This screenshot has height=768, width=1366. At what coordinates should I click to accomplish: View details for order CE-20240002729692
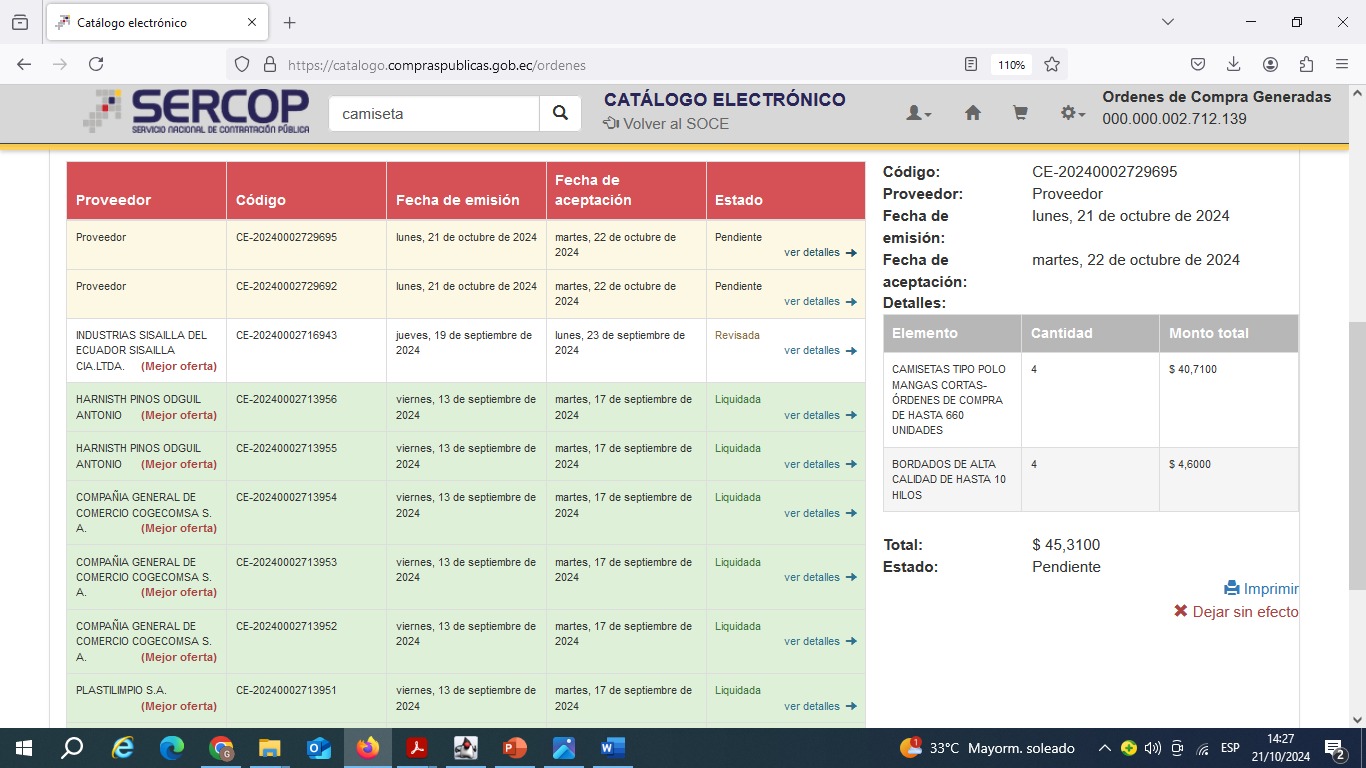(x=820, y=302)
